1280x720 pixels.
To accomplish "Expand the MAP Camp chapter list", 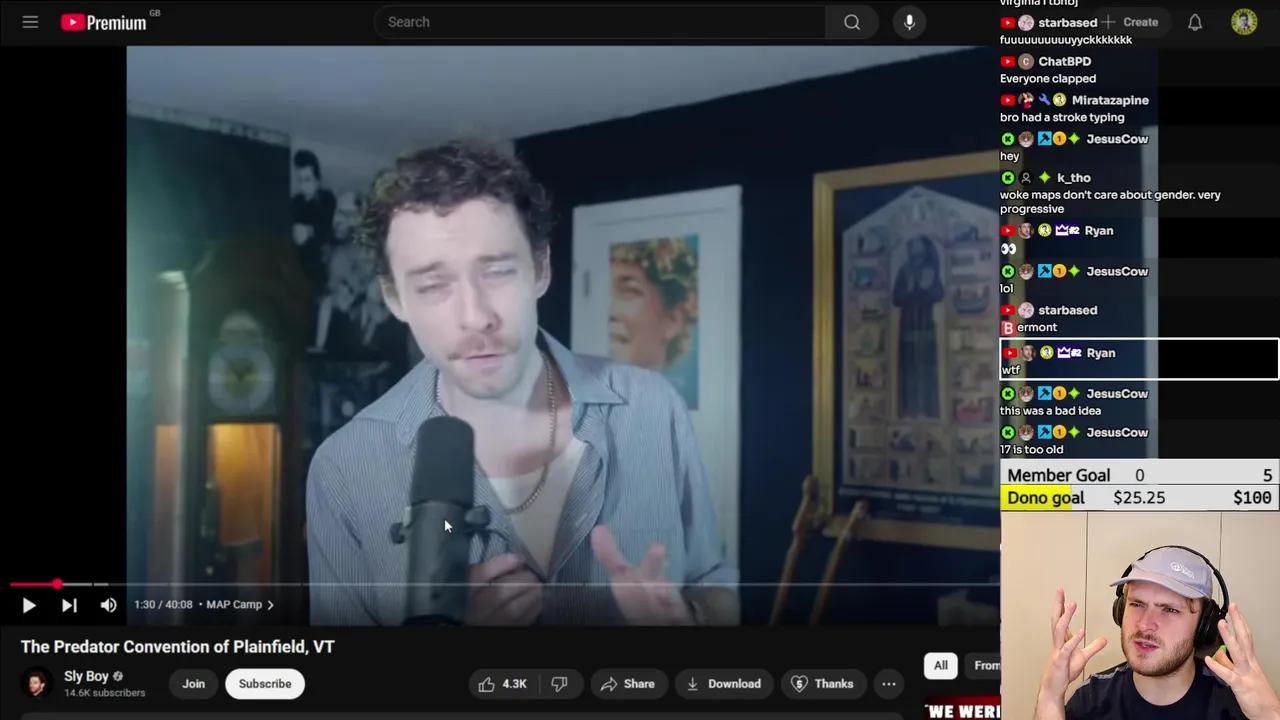I will [240, 604].
